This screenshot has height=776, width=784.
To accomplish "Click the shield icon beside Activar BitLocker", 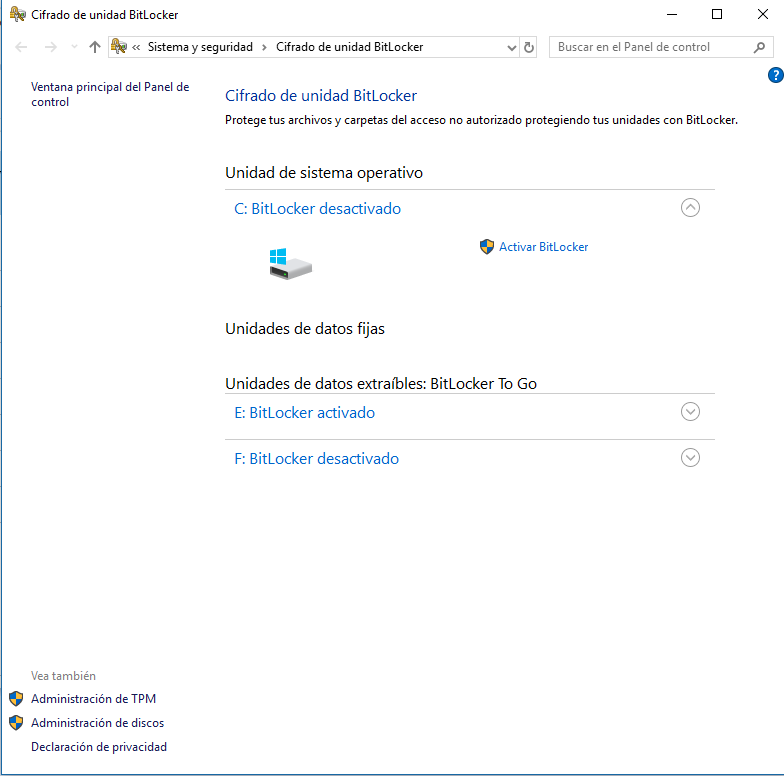I will coord(487,247).
